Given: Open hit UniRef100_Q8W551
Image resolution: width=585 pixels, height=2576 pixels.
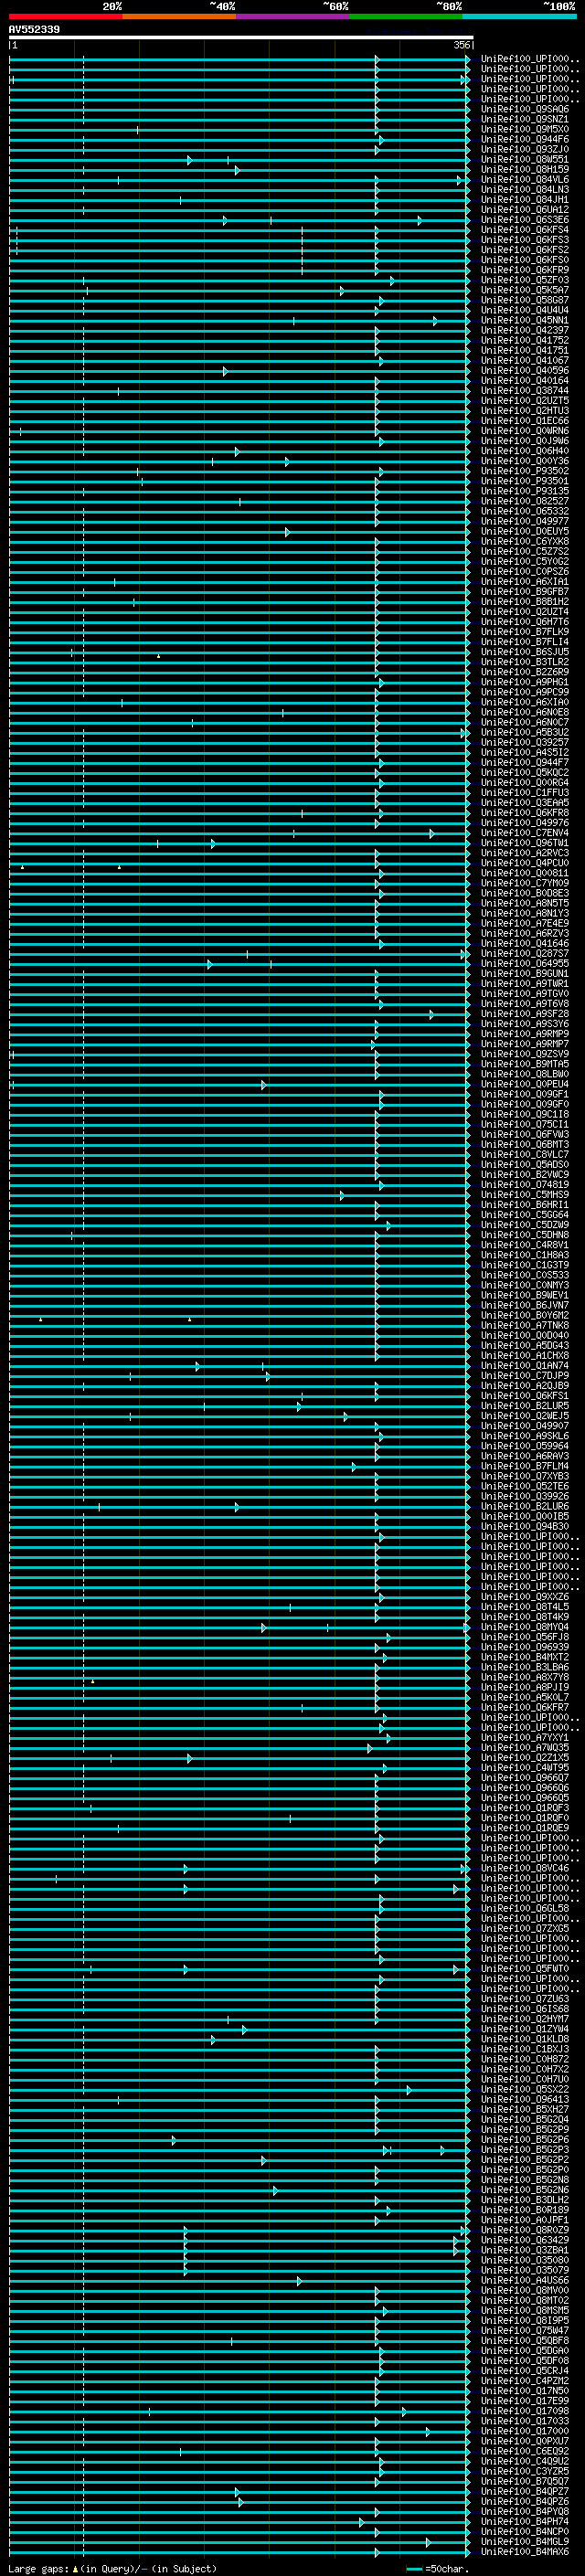Looking at the screenshot, I should [x=525, y=159].
